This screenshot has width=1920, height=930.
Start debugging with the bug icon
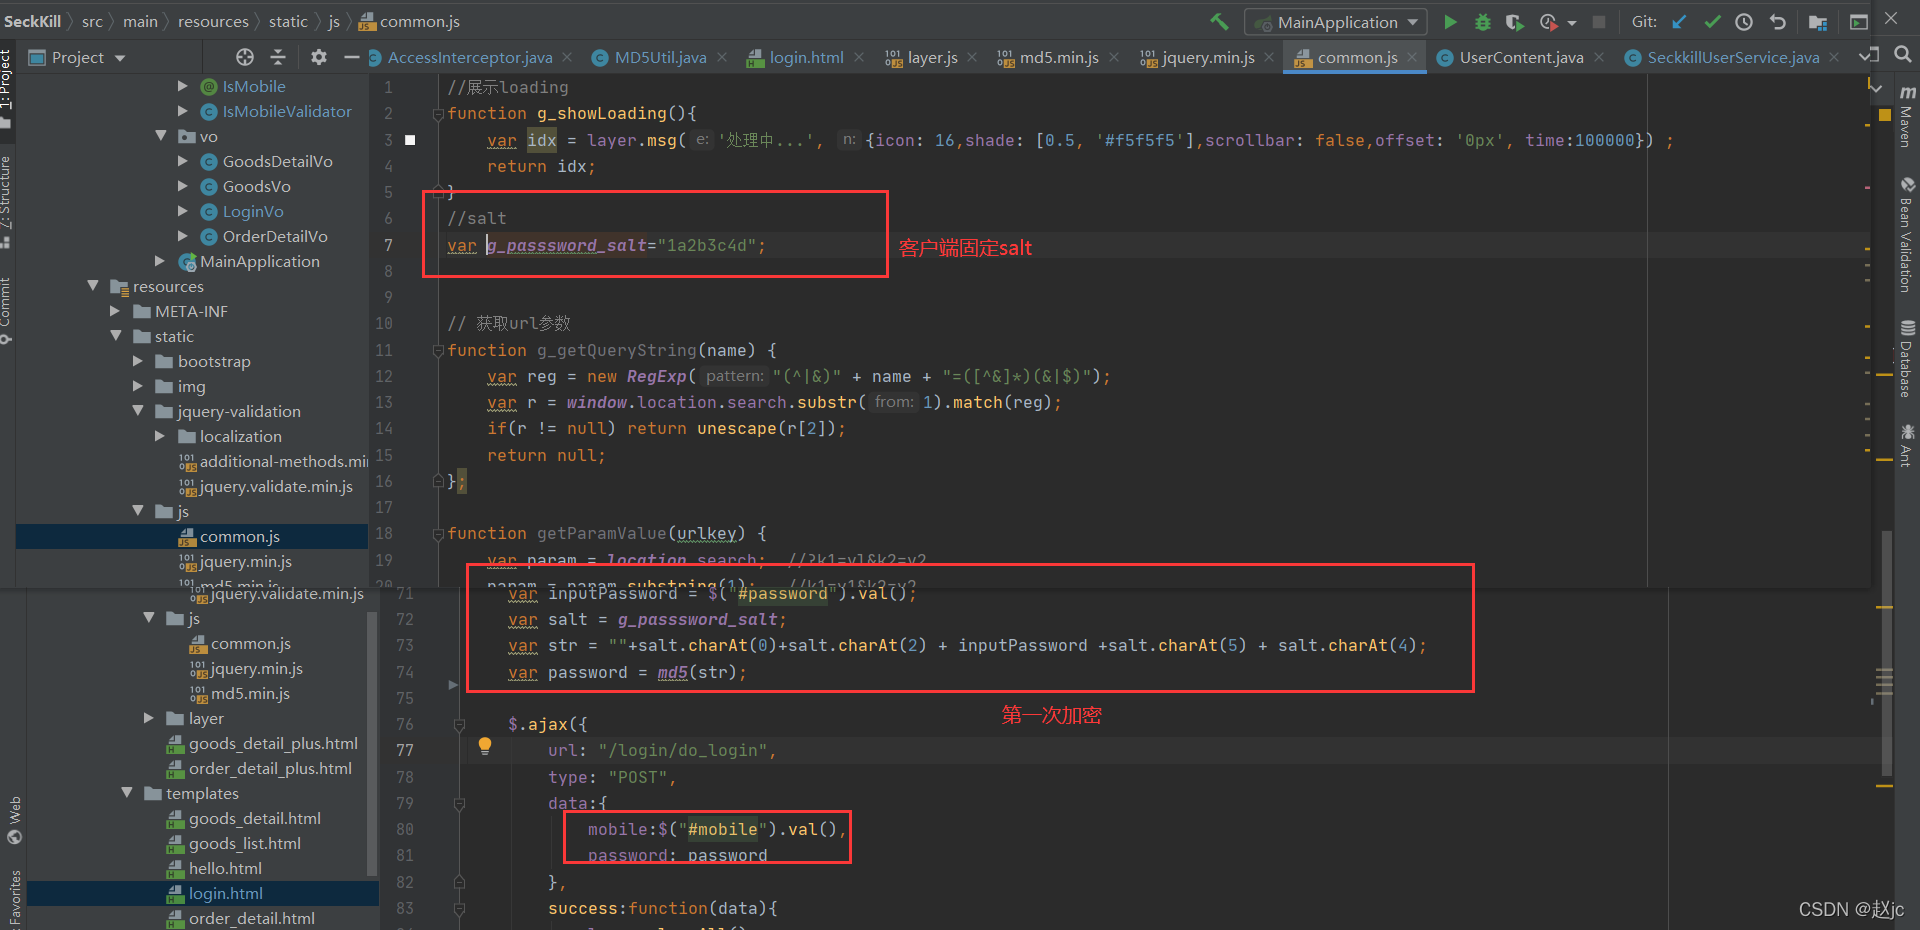pyautogui.click(x=1483, y=21)
